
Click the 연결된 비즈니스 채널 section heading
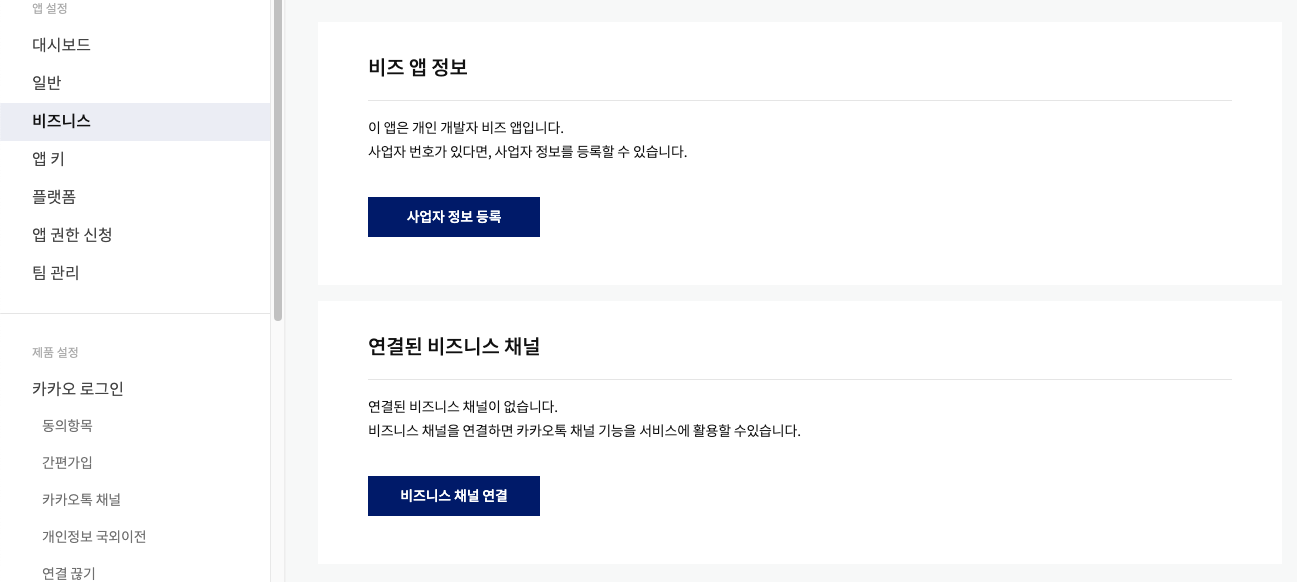tap(454, 347)
